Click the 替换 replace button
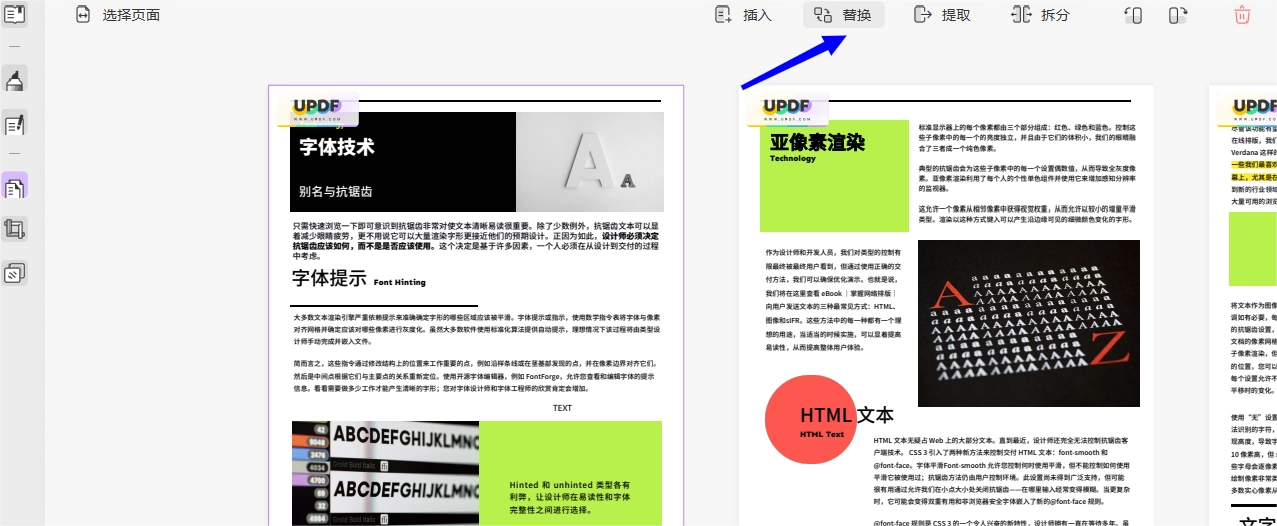The image size is (1277, 526). tap(843, 15)
